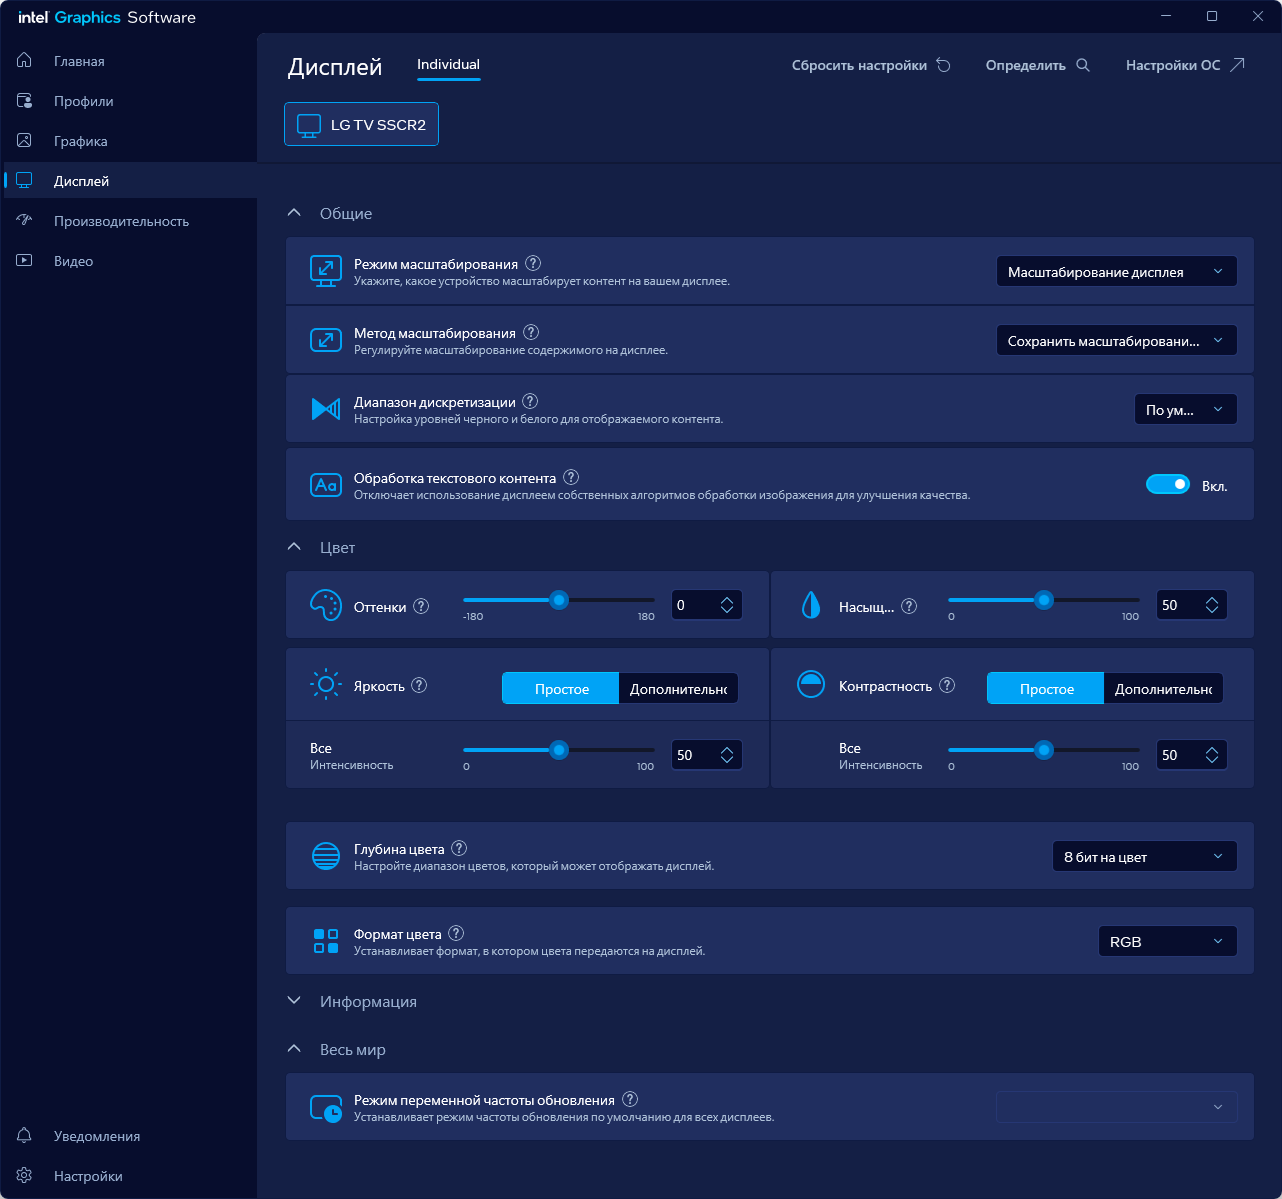Open the 8 бит на цвет dropdown
Screen dimensions: 1282x1199
point(1145,857)
